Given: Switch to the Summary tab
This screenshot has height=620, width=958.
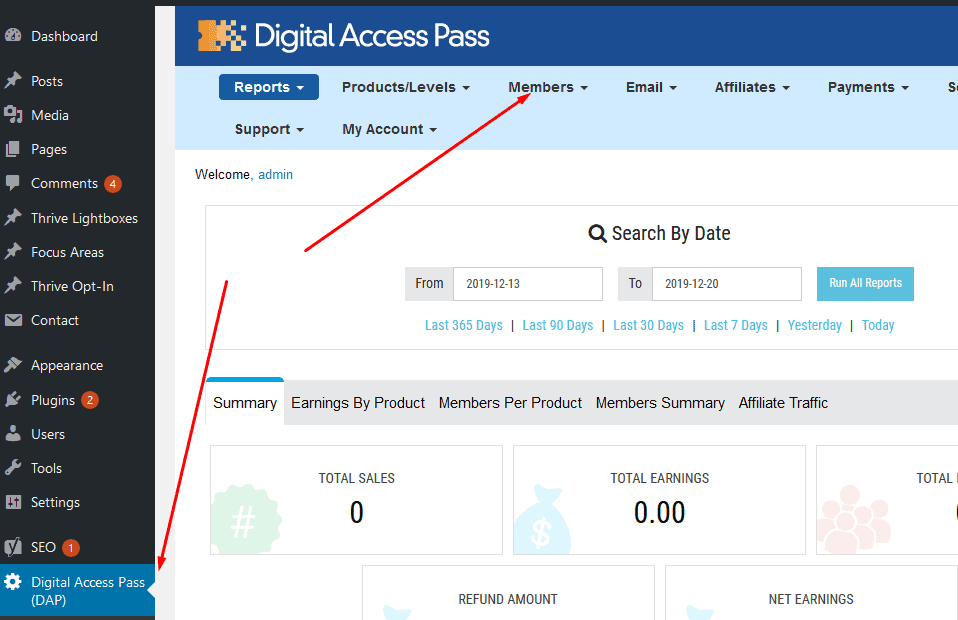Looking at the screenshot, I should pyautogui.click(x=245, y=403).
